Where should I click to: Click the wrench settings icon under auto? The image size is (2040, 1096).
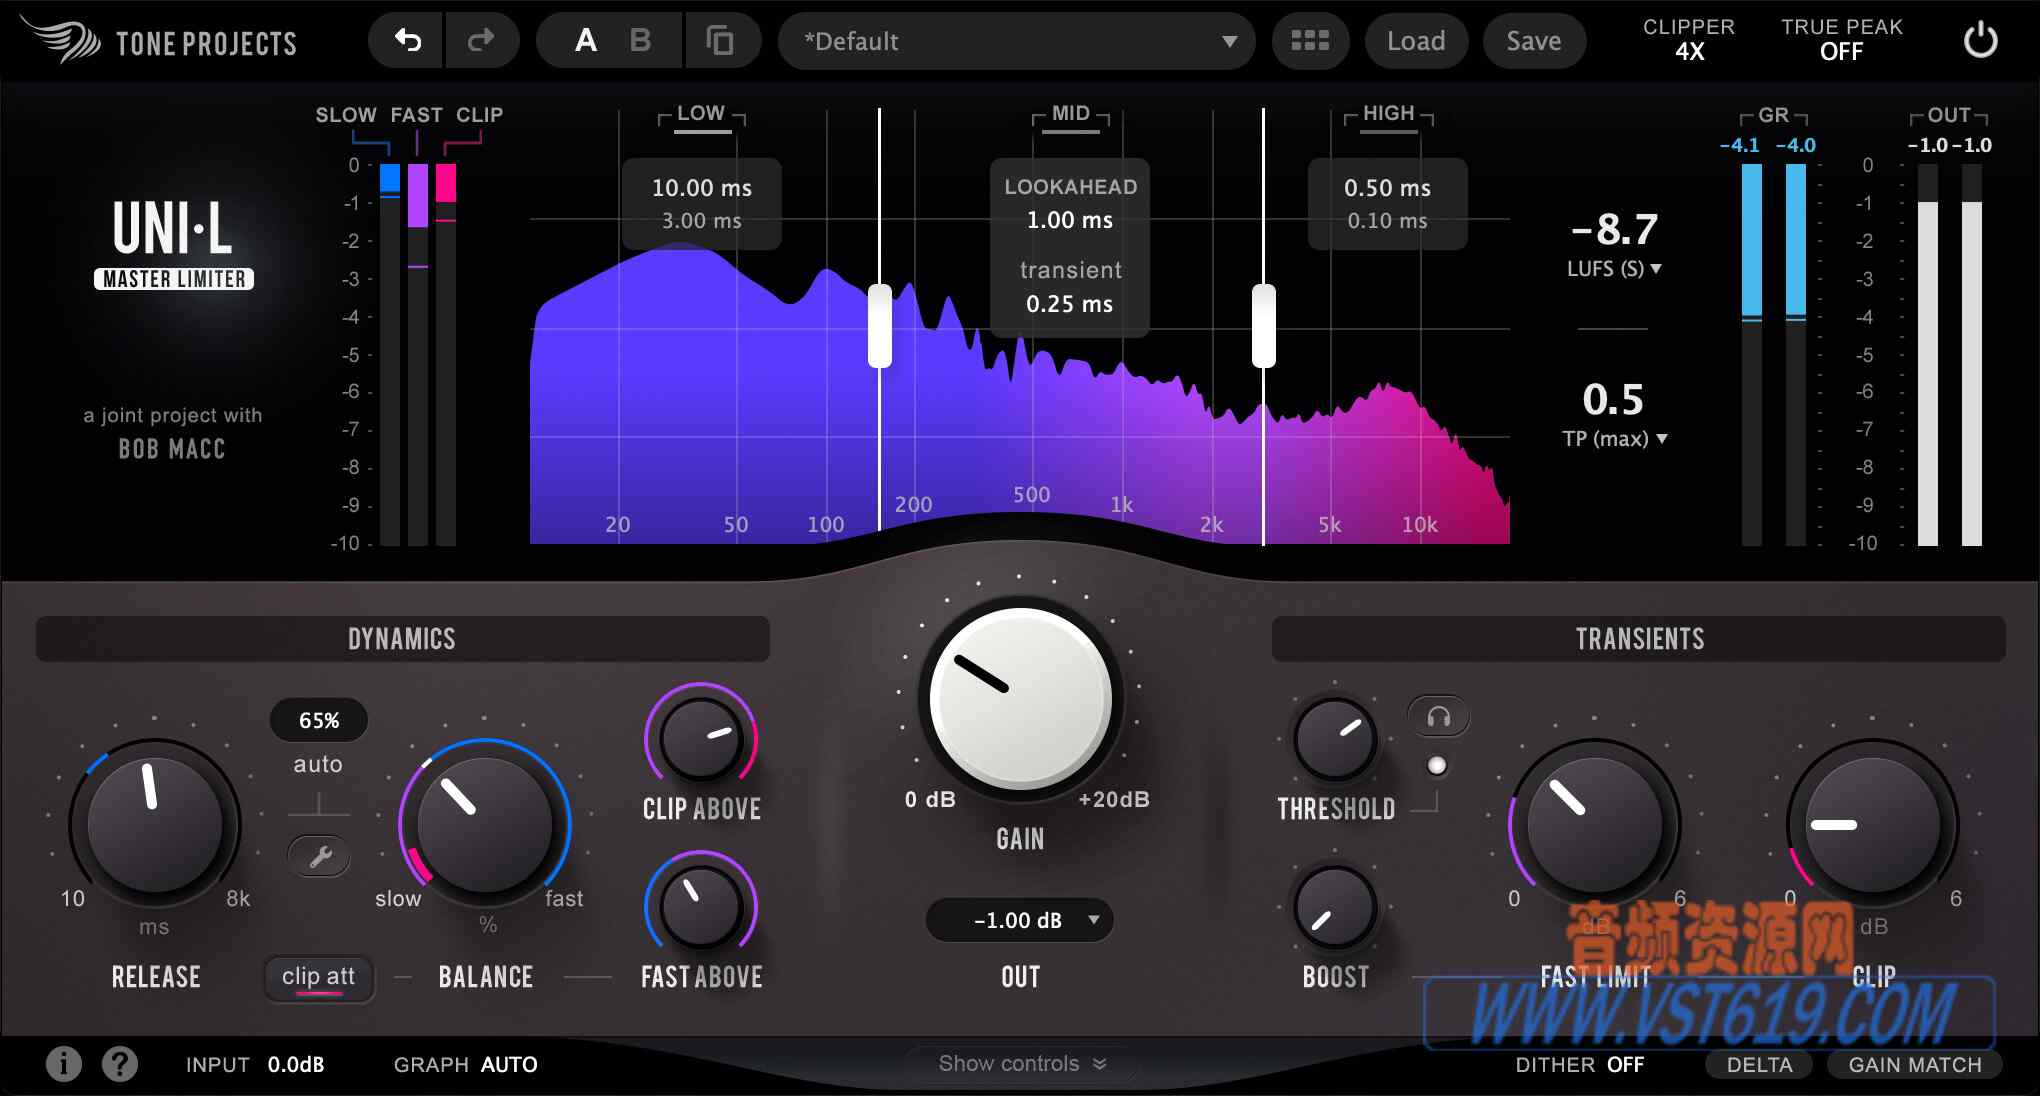[x=319, y=857]
